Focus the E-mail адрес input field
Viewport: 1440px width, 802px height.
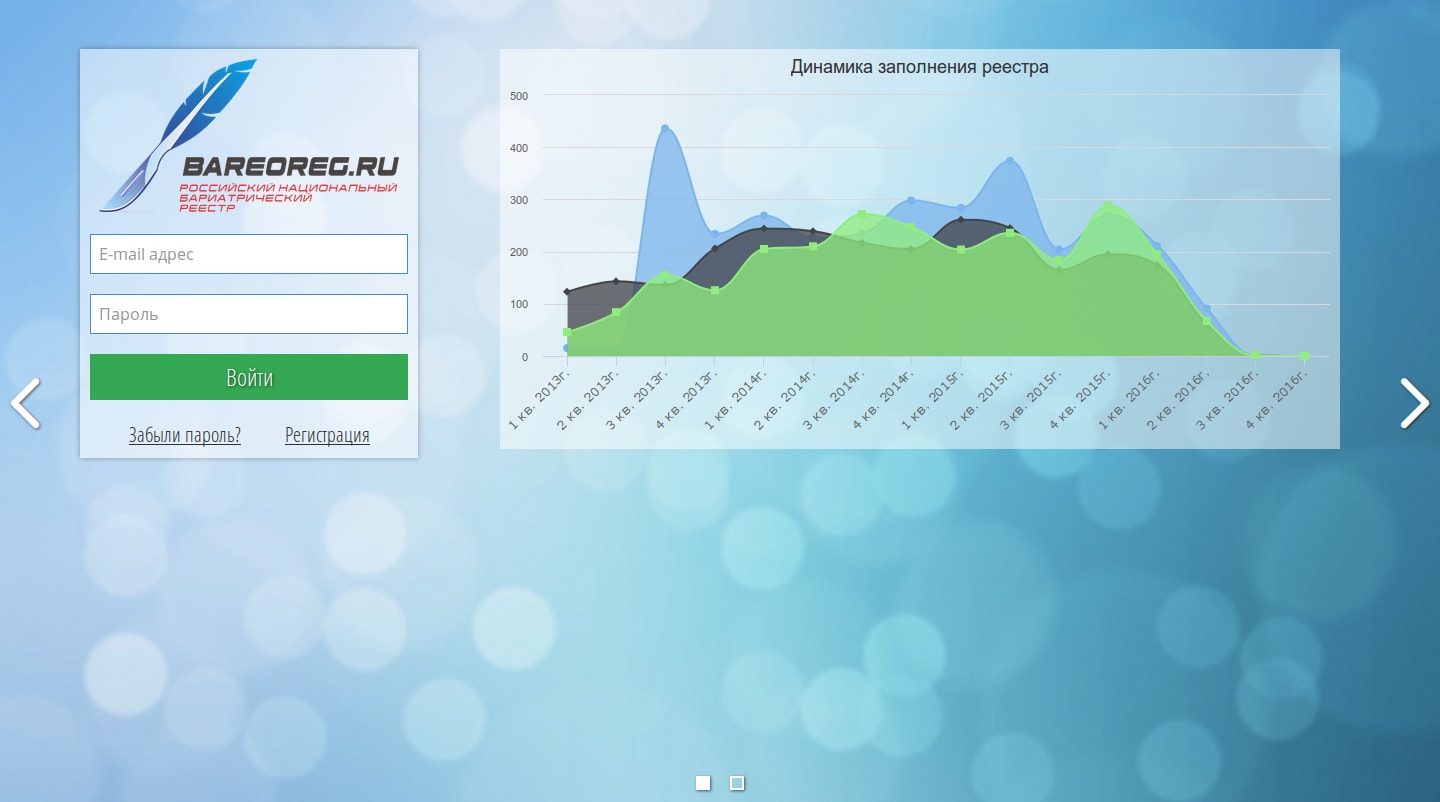[x=249, y=254]
